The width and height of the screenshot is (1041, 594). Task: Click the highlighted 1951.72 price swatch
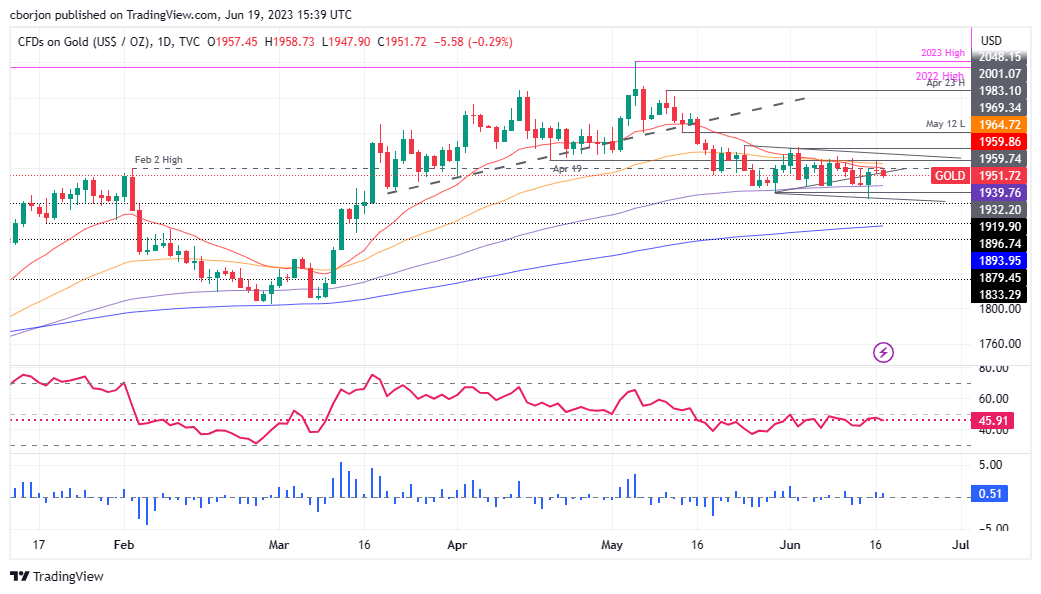[997, 175]
